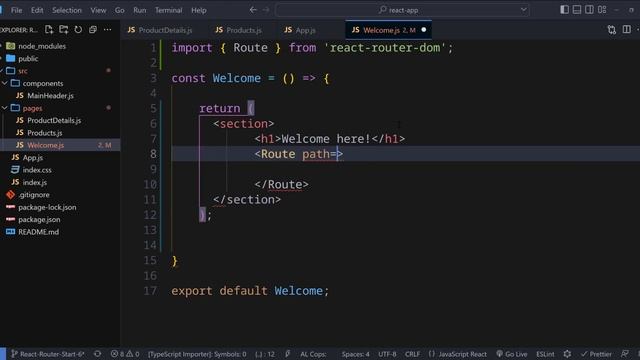Click the ESLint status item
This screenshot has width=640, height=360.
pos(545,354)
